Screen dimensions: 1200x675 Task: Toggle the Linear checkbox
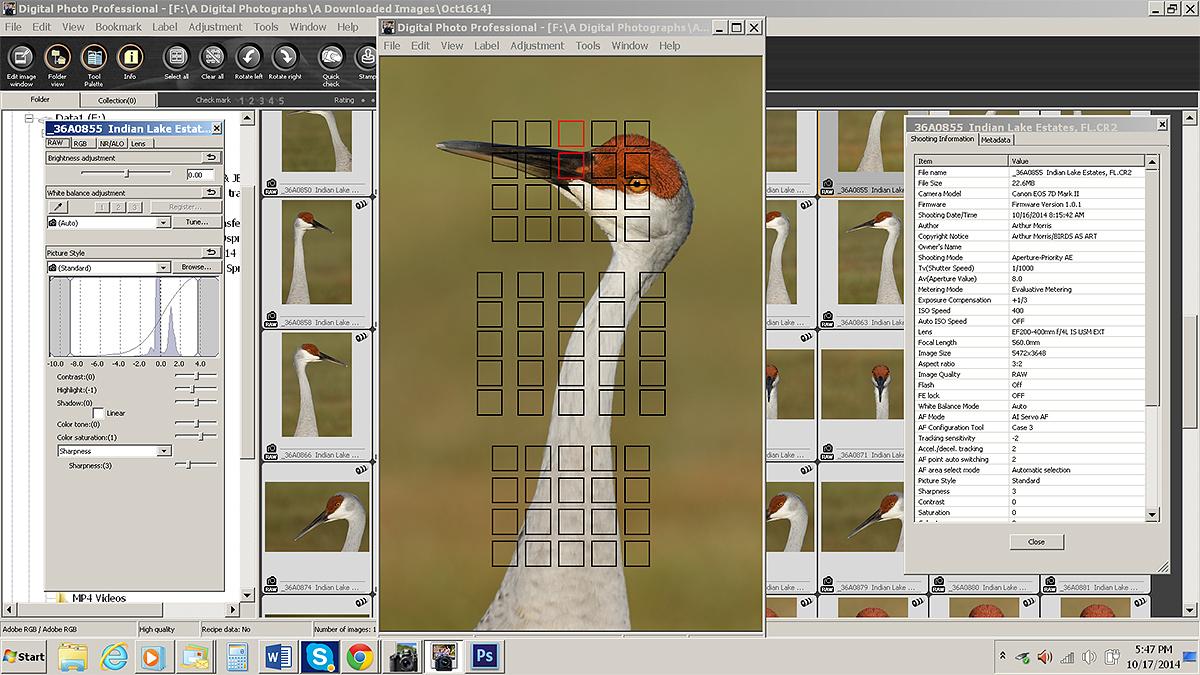(x=97, y=412)
